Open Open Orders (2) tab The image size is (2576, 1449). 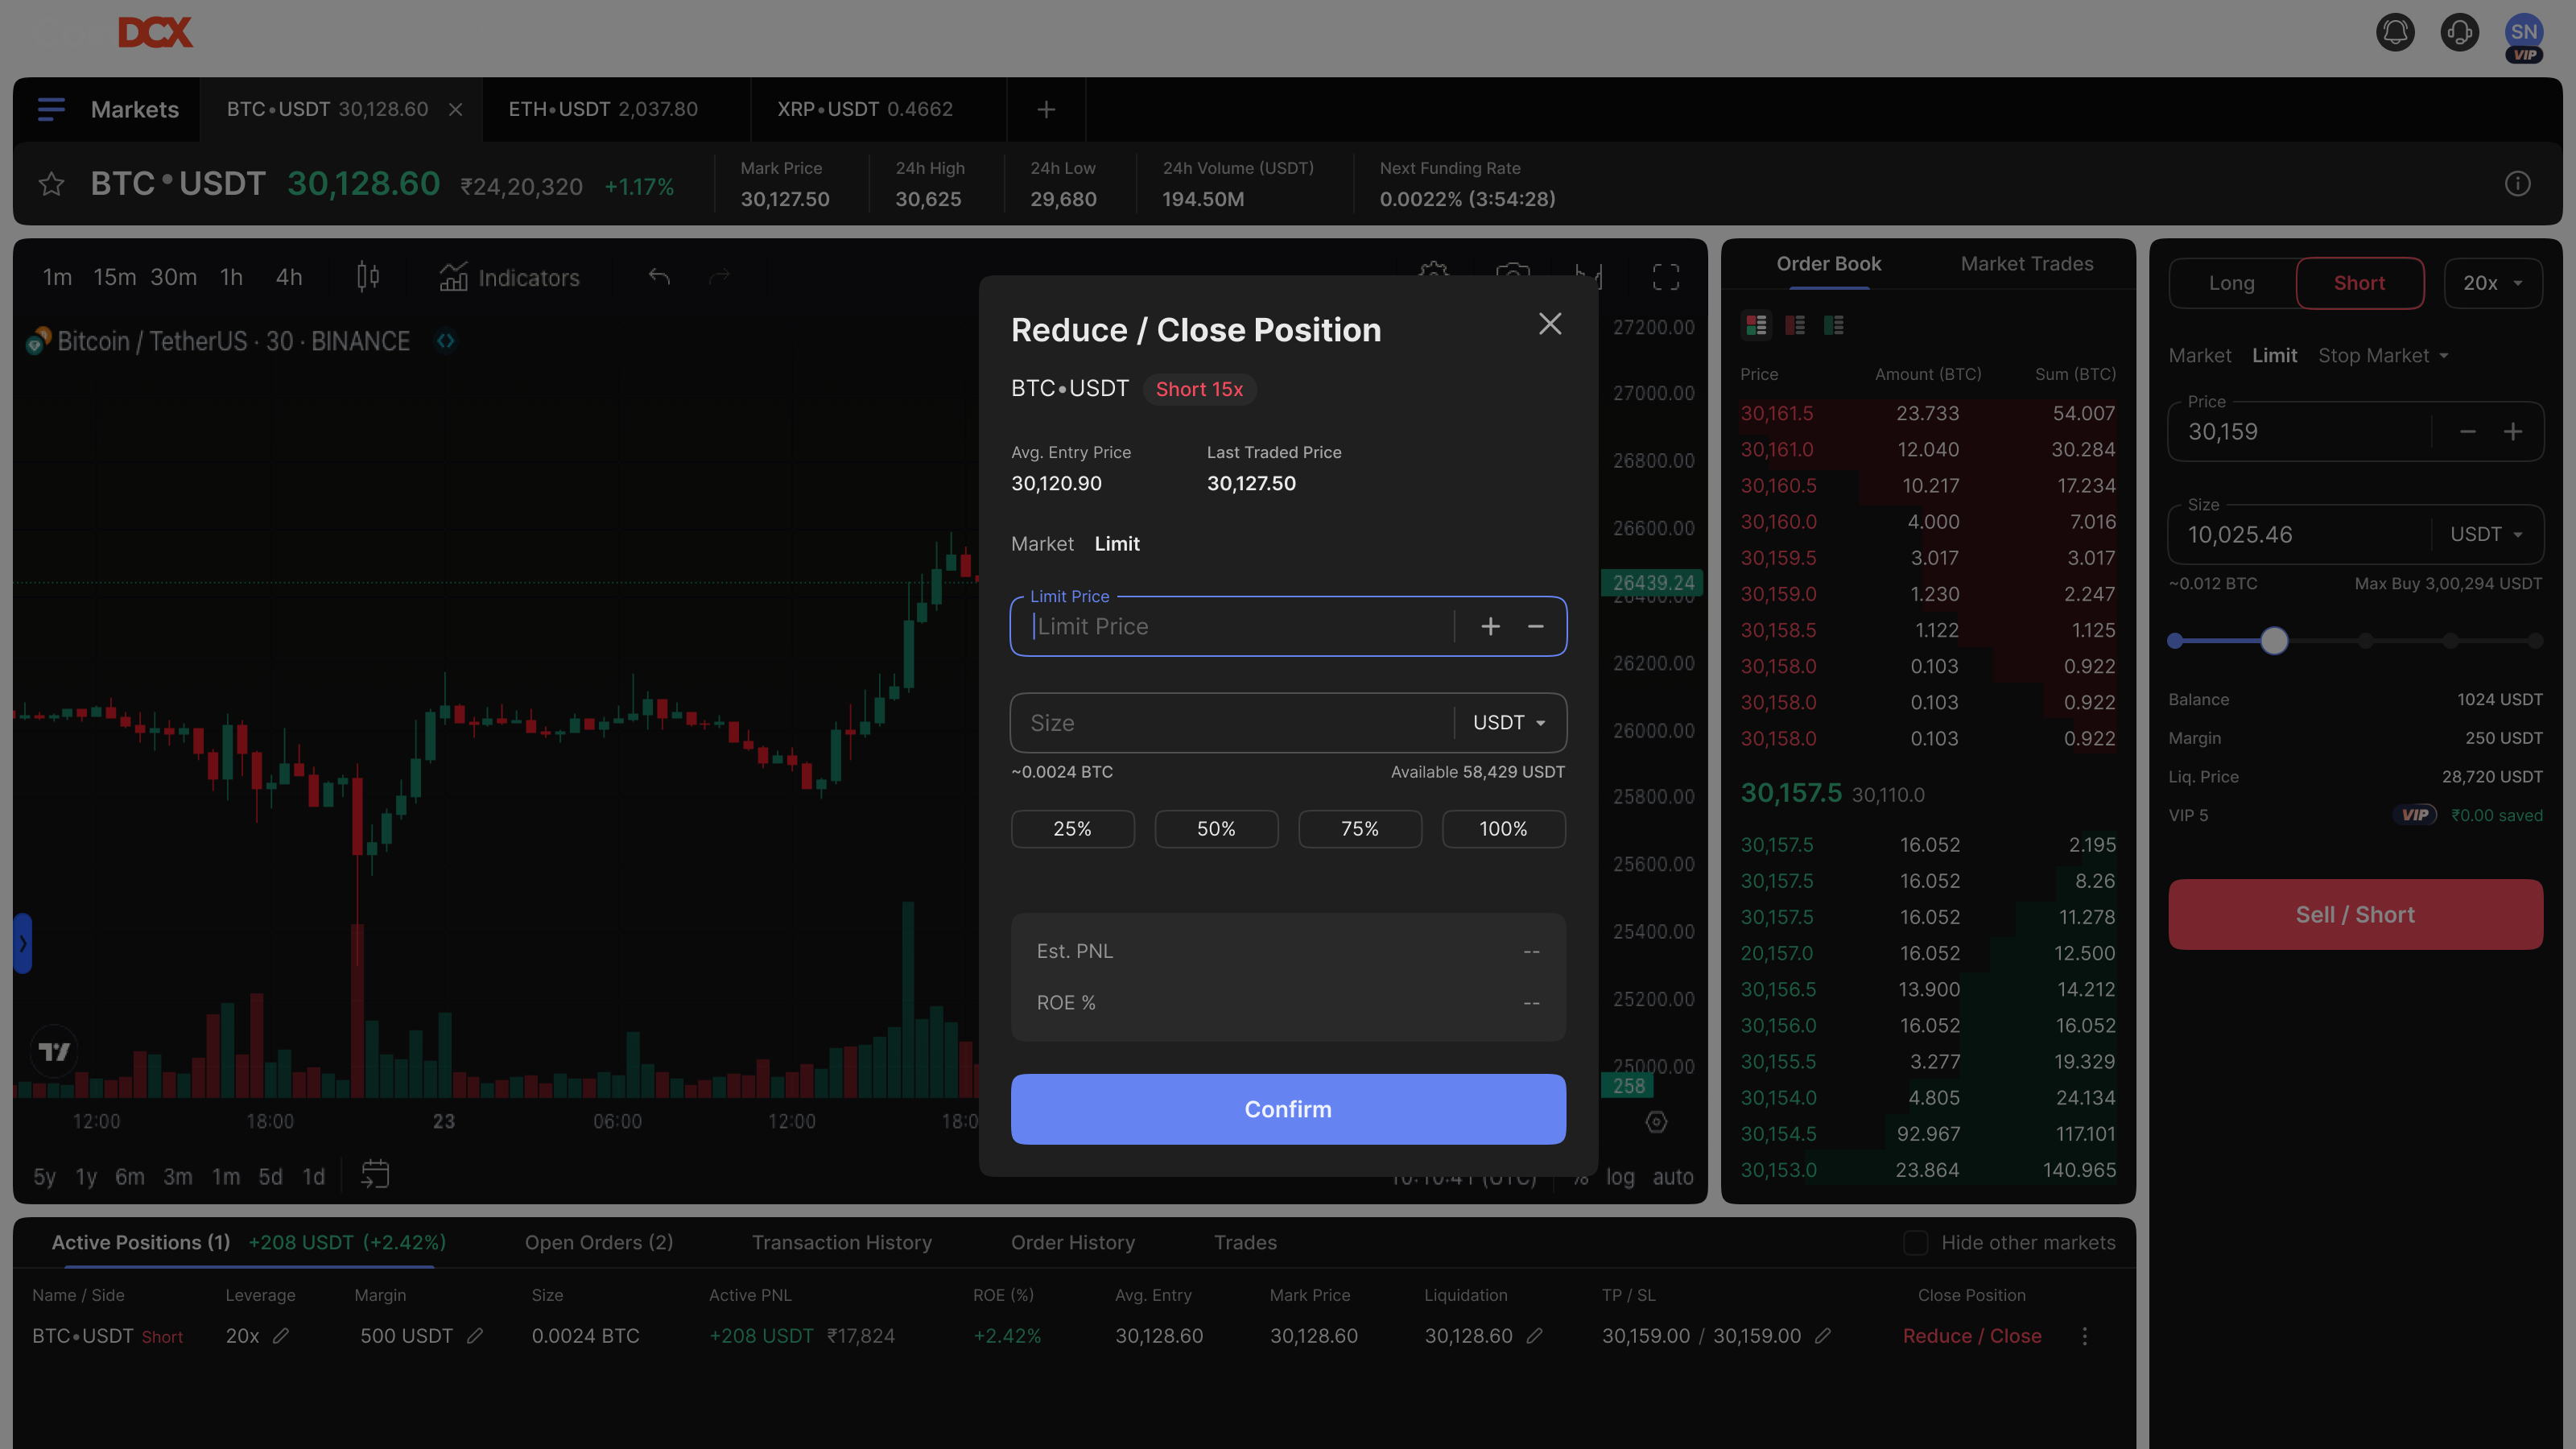599,1243
